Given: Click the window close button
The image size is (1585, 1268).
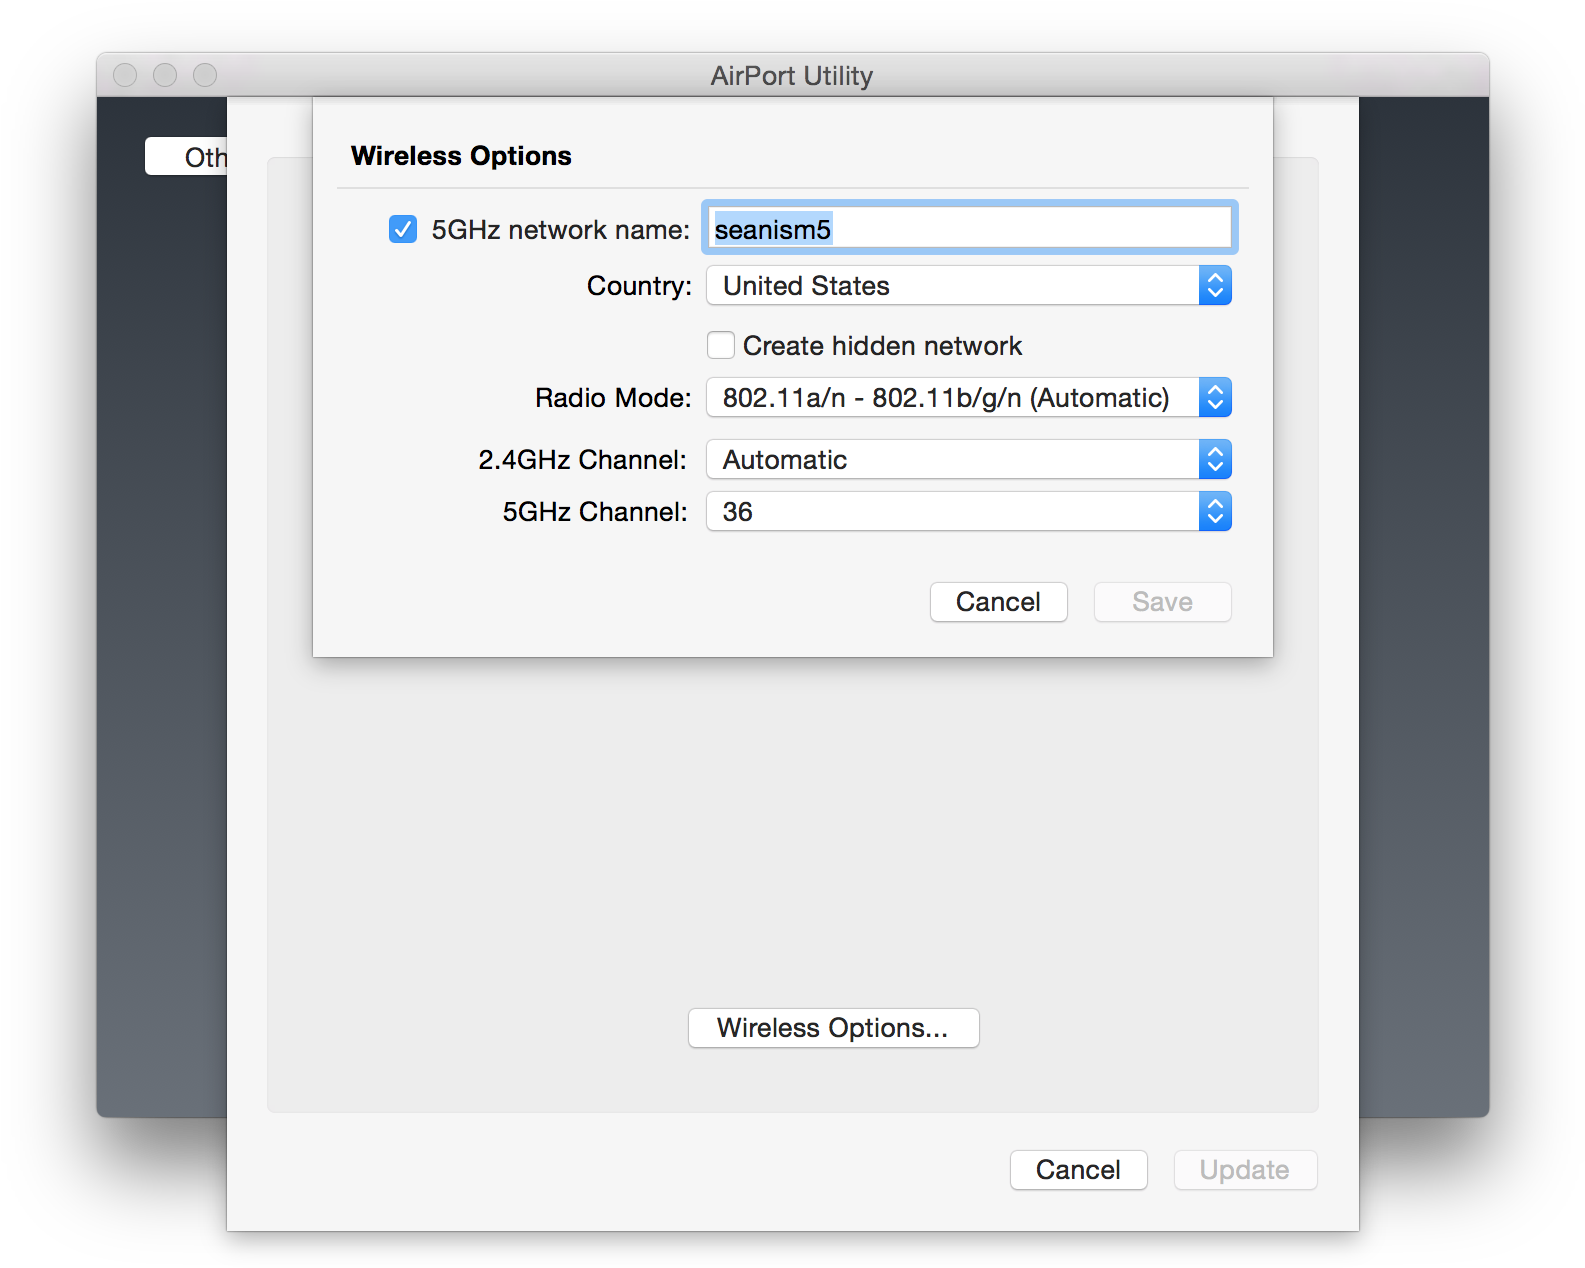Looking at the screenshot, I should coord(125,76).
